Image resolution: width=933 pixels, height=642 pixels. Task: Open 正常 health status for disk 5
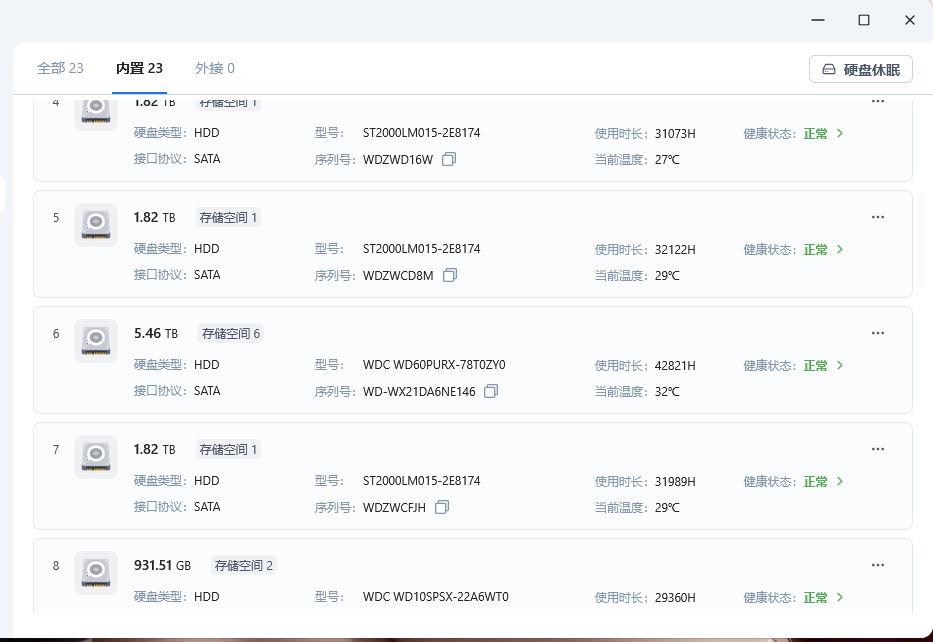tap(815, 249)
